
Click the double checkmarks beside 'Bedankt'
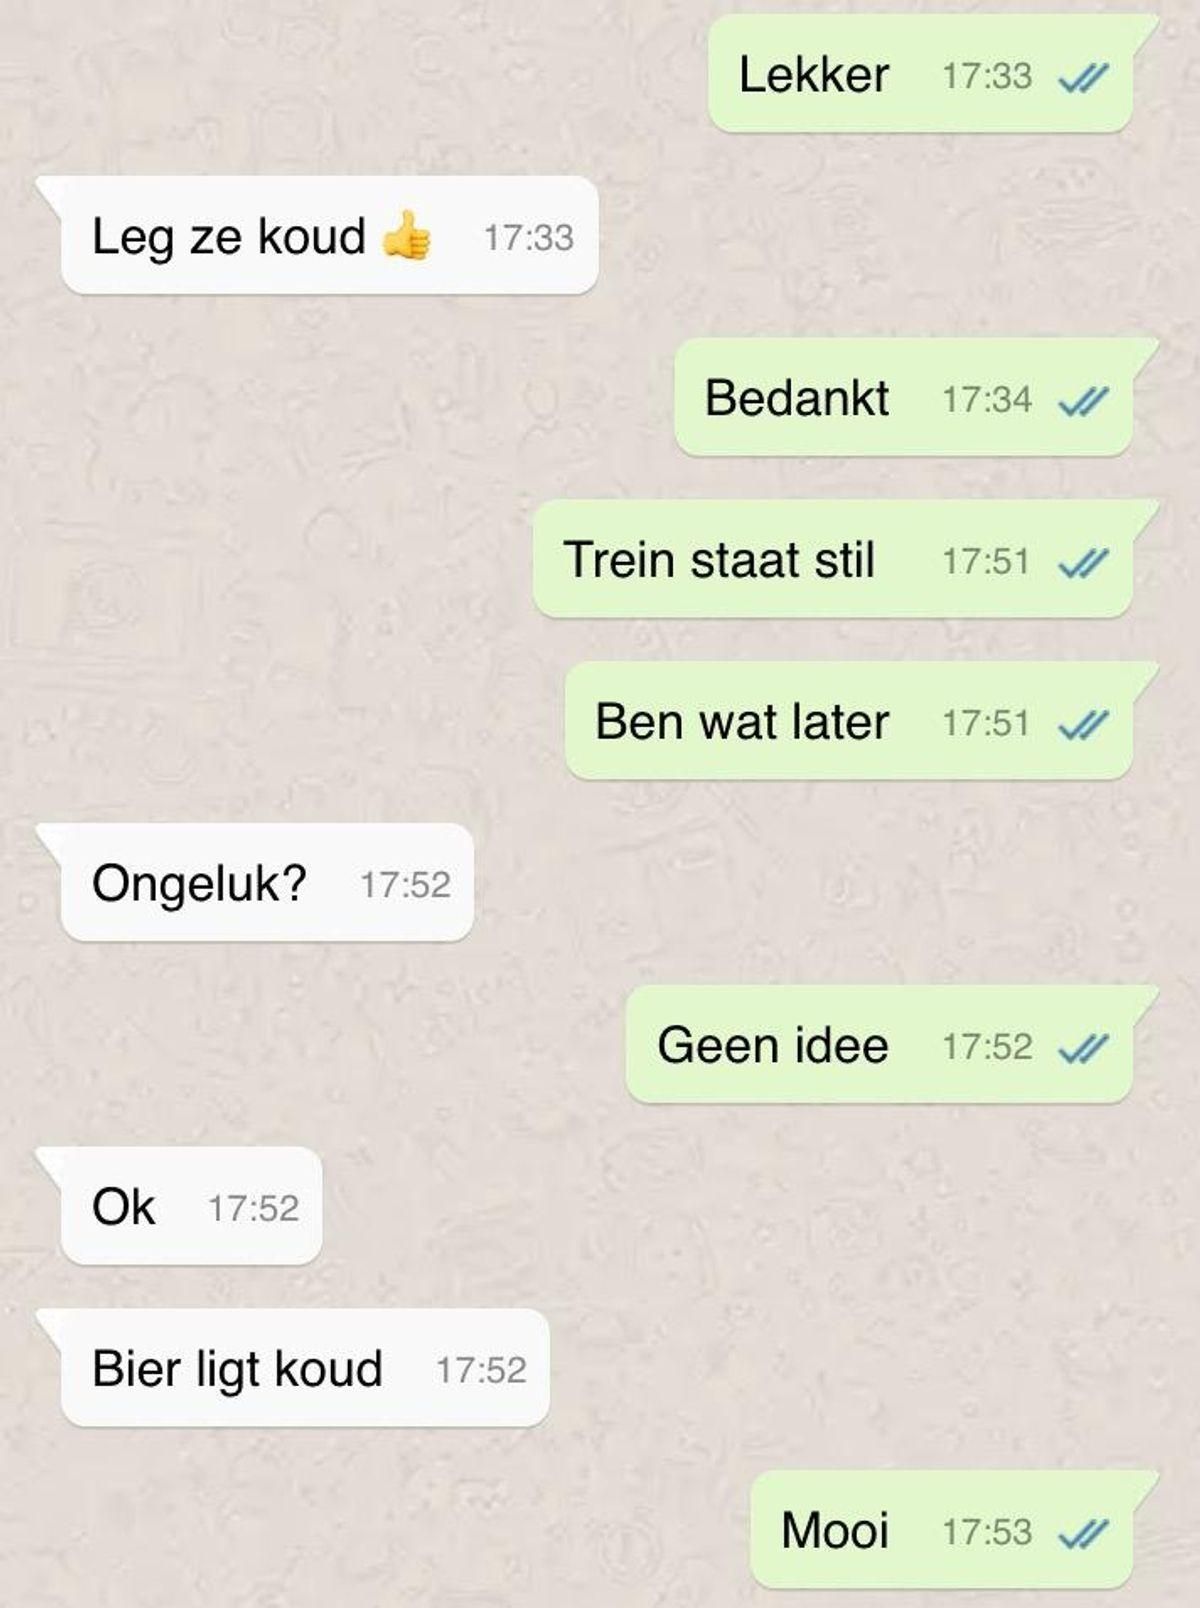[1083, 401]
